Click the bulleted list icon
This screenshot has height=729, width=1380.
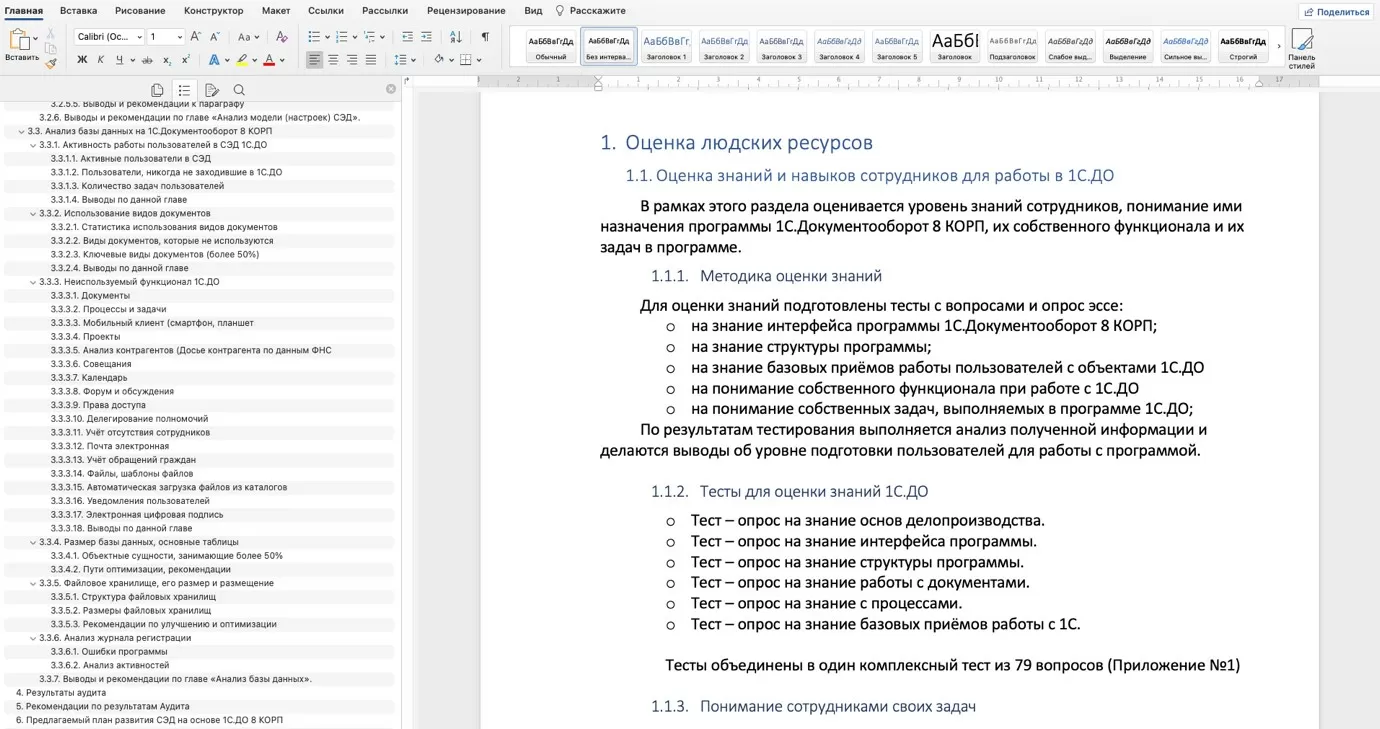pos(314,37)
